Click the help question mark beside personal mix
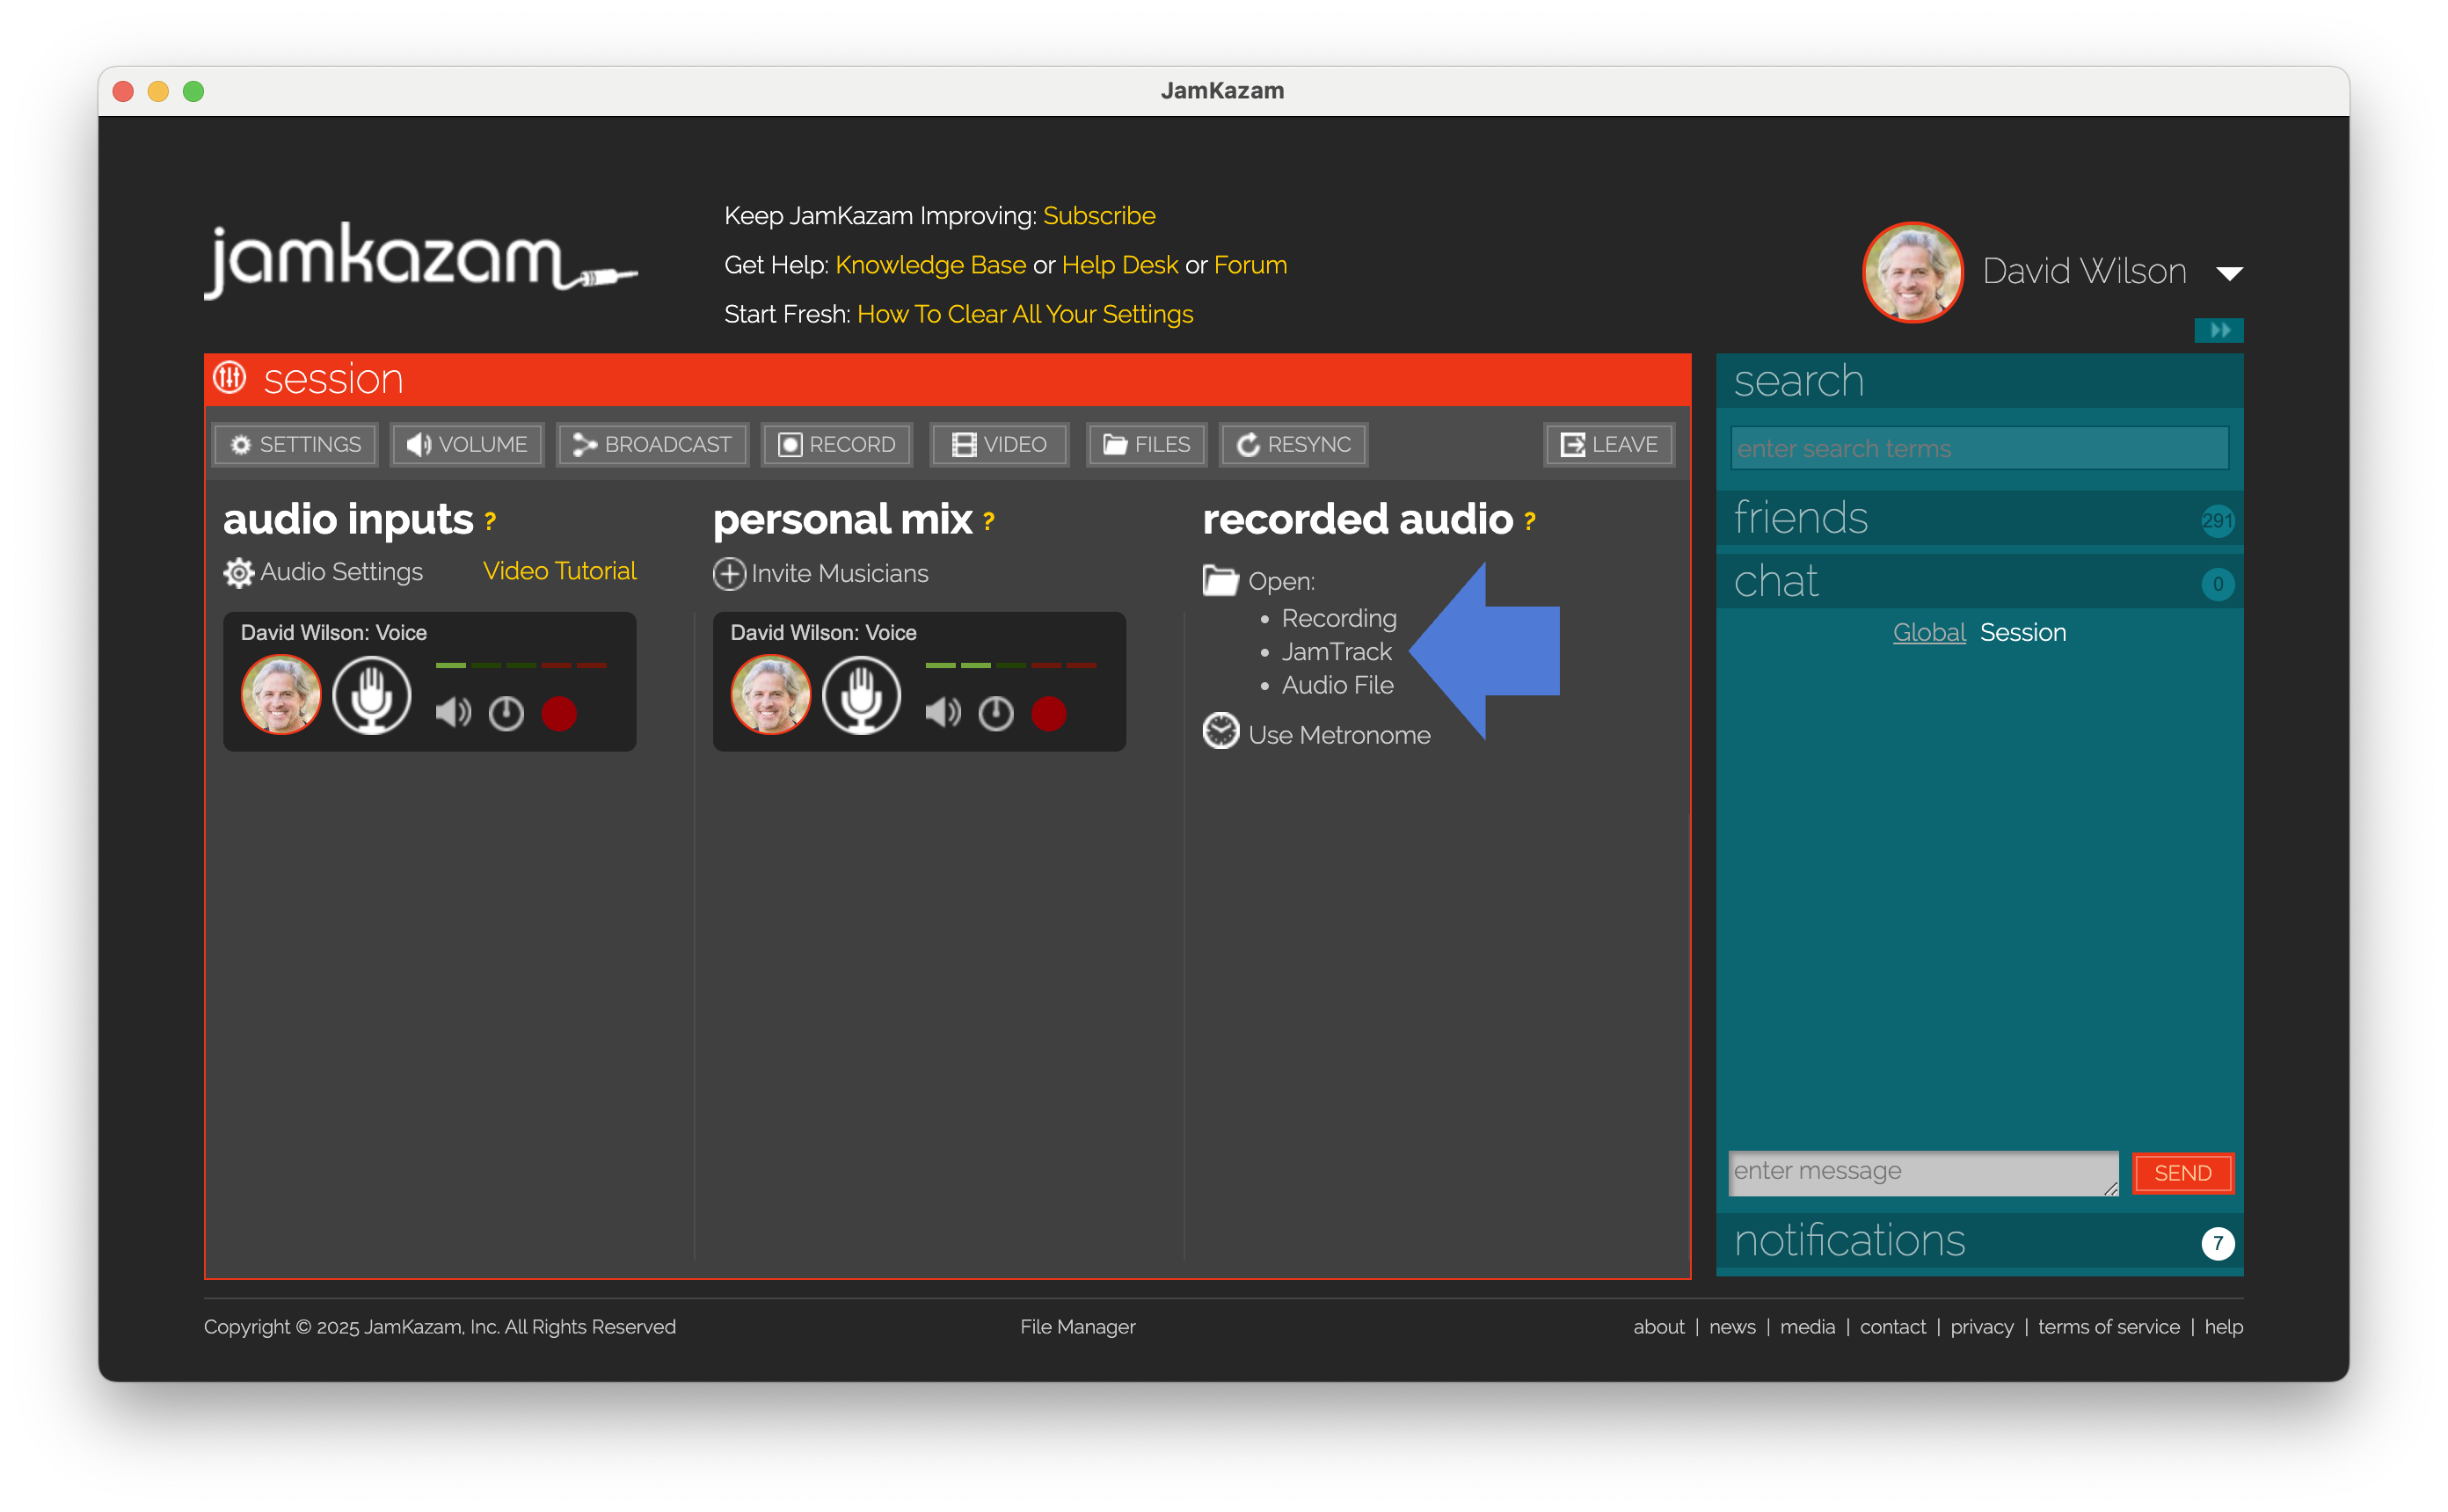Image resolution: width=2448 pixels, height=1512 pixels. click(x=988, y=521)
